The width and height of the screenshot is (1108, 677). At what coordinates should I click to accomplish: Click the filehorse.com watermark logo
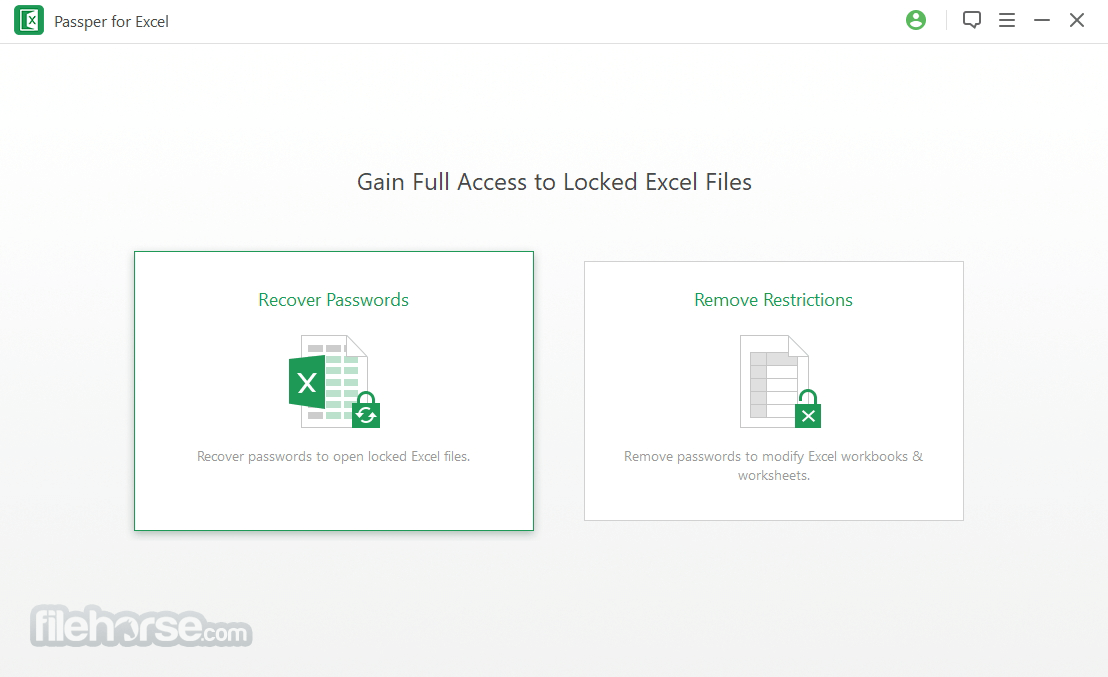141,626
